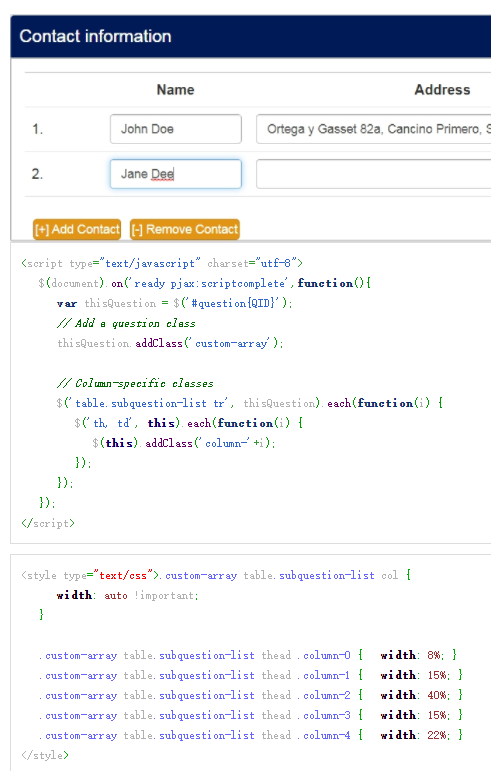Image resolution: width=491 pixels, height=771 pixels.
Task: Click the closing </script> tag
Action: pyautogui.click(x=48, y=523)
